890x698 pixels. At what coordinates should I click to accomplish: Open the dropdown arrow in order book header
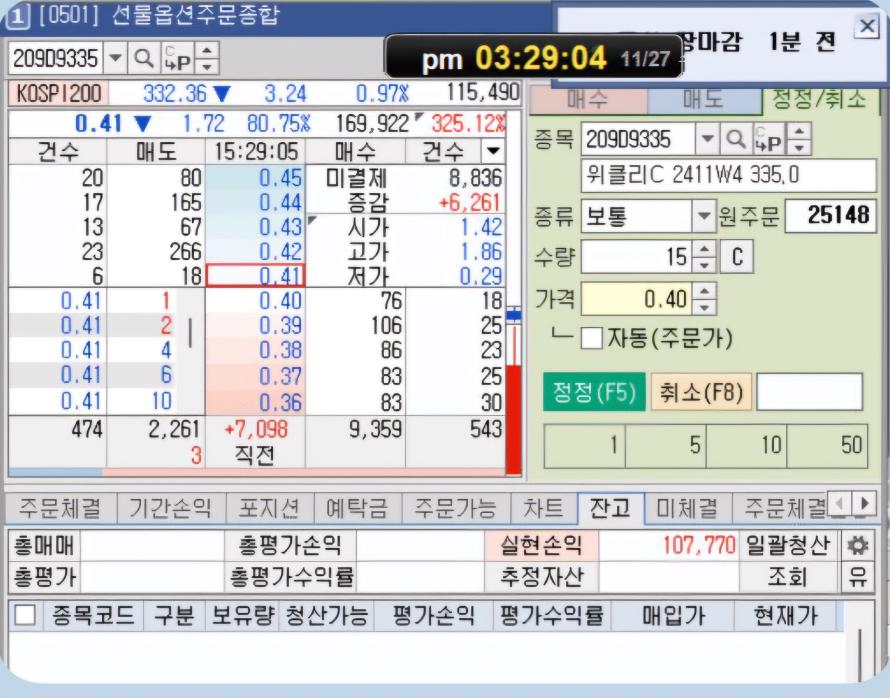coord(493,152)
